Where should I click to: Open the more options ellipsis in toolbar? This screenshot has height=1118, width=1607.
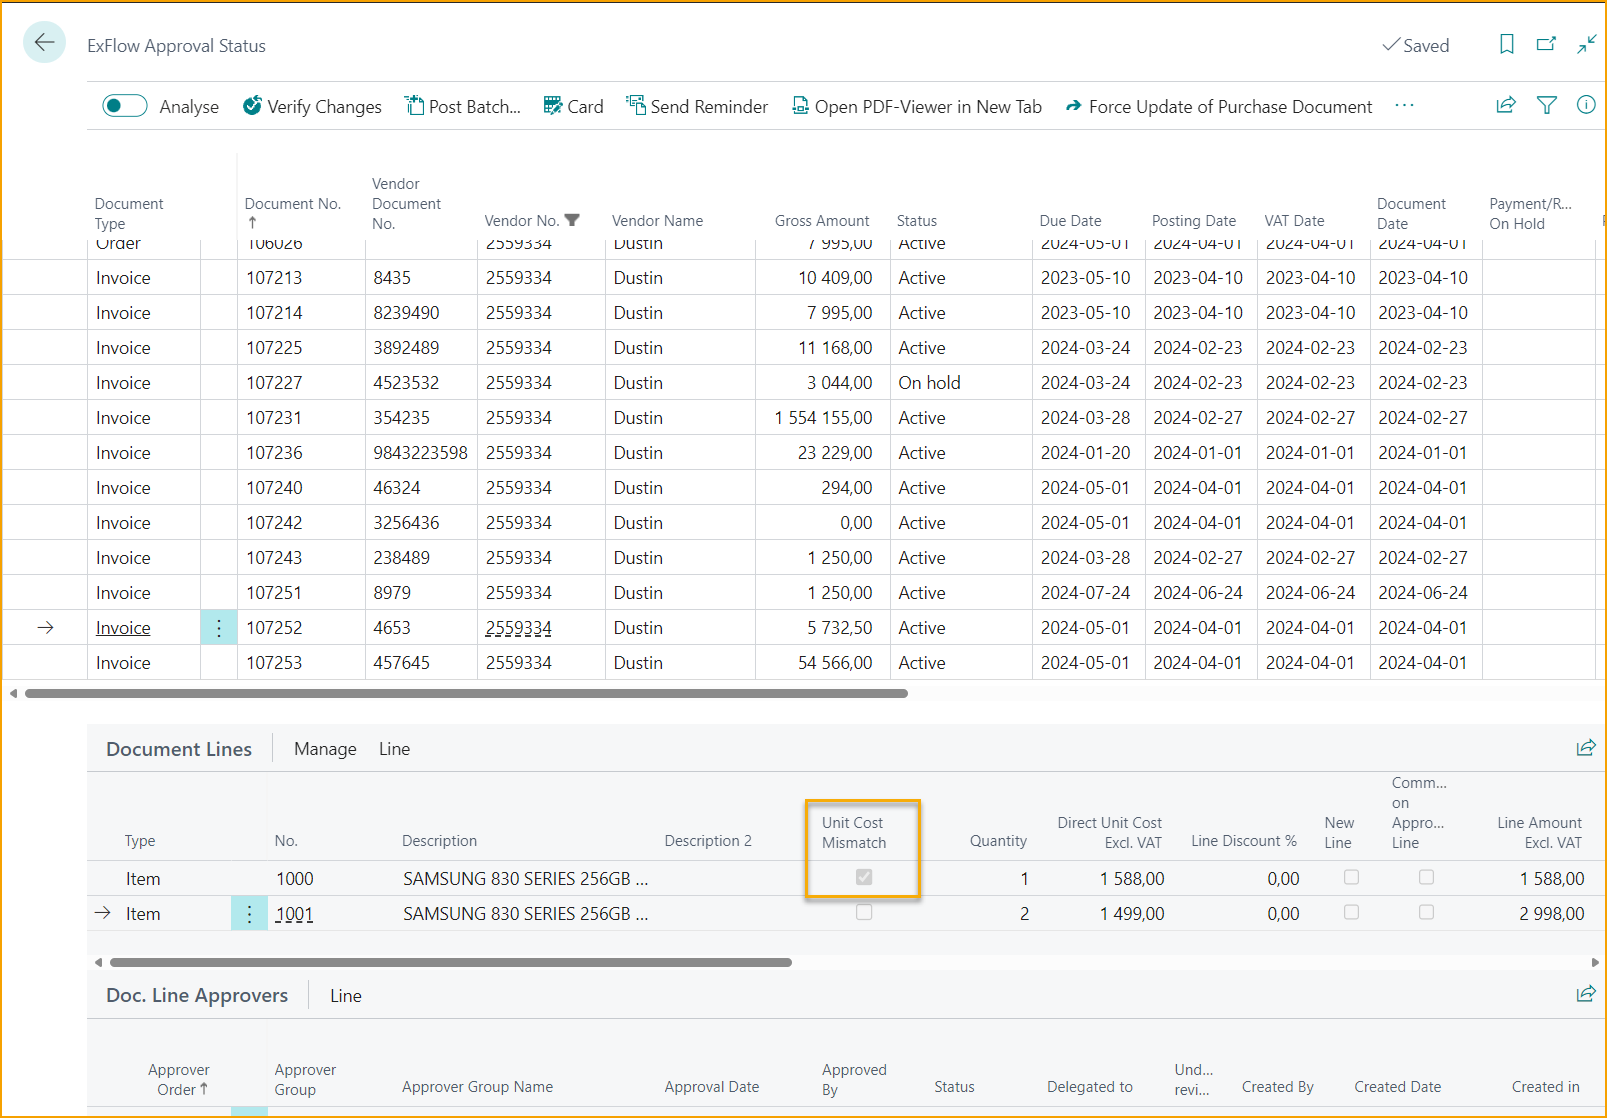[x=1404, y=105]
